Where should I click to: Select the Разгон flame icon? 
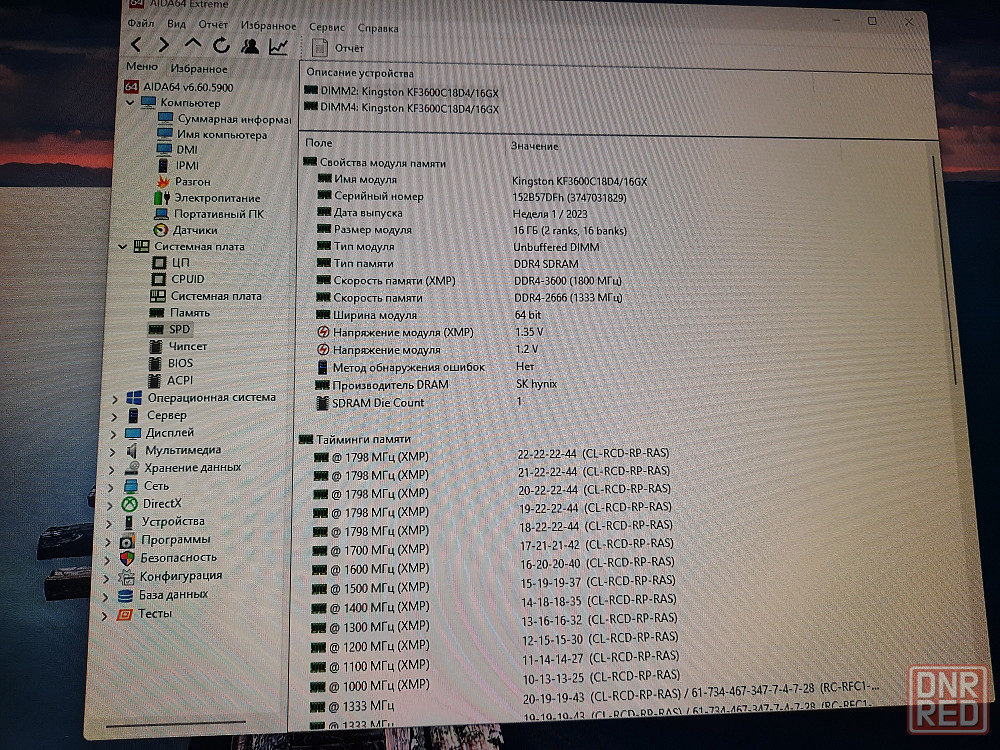click(x=163, y=182)
